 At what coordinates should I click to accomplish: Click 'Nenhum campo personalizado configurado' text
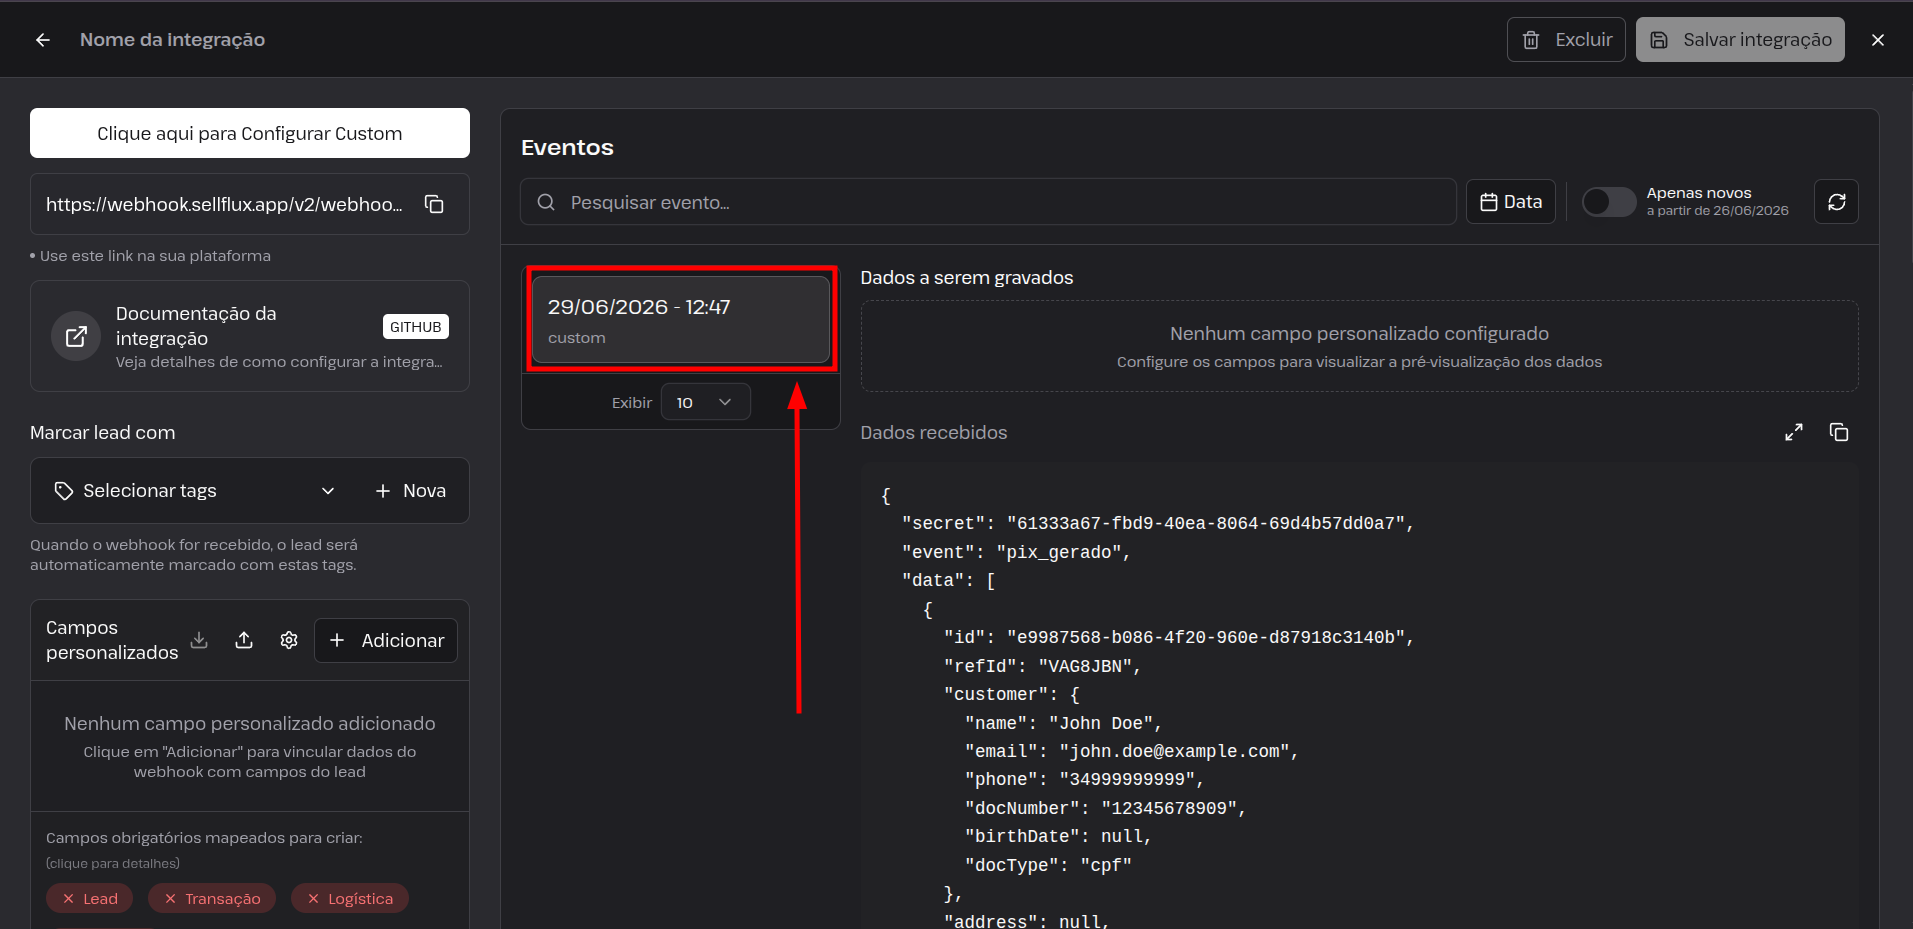pos(1359,334)
